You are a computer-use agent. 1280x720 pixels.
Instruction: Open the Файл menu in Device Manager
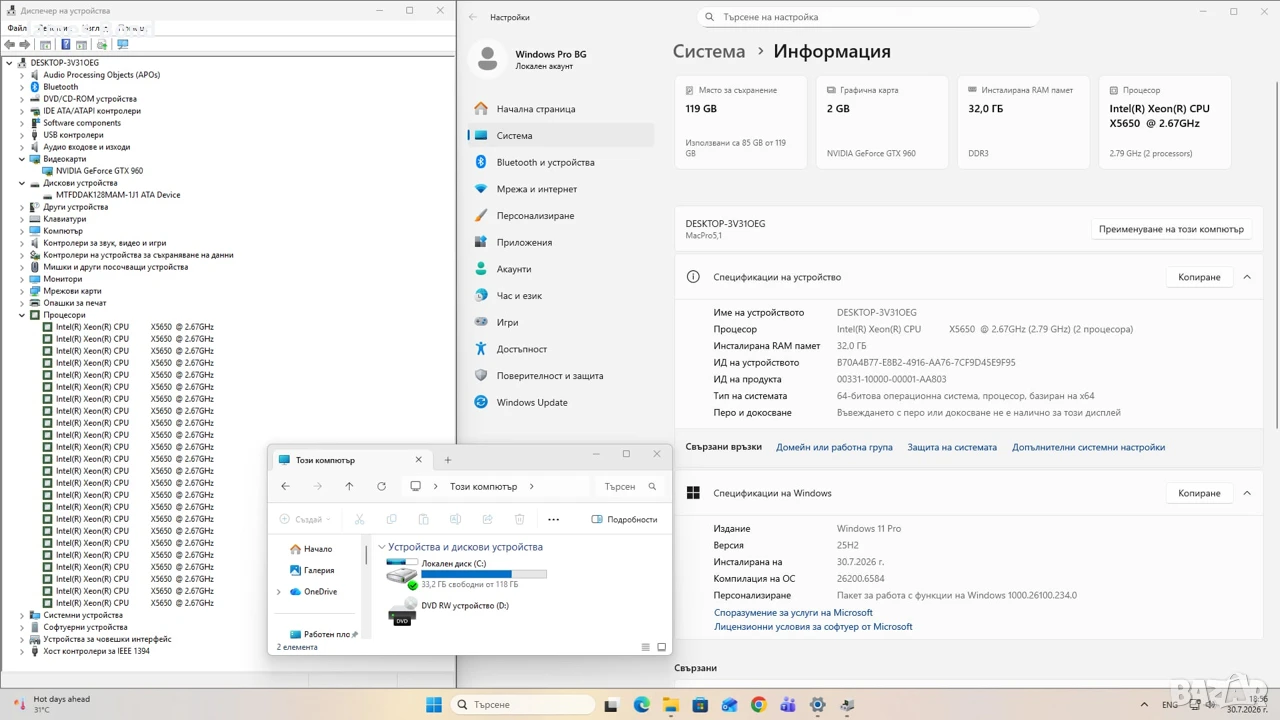17,28
